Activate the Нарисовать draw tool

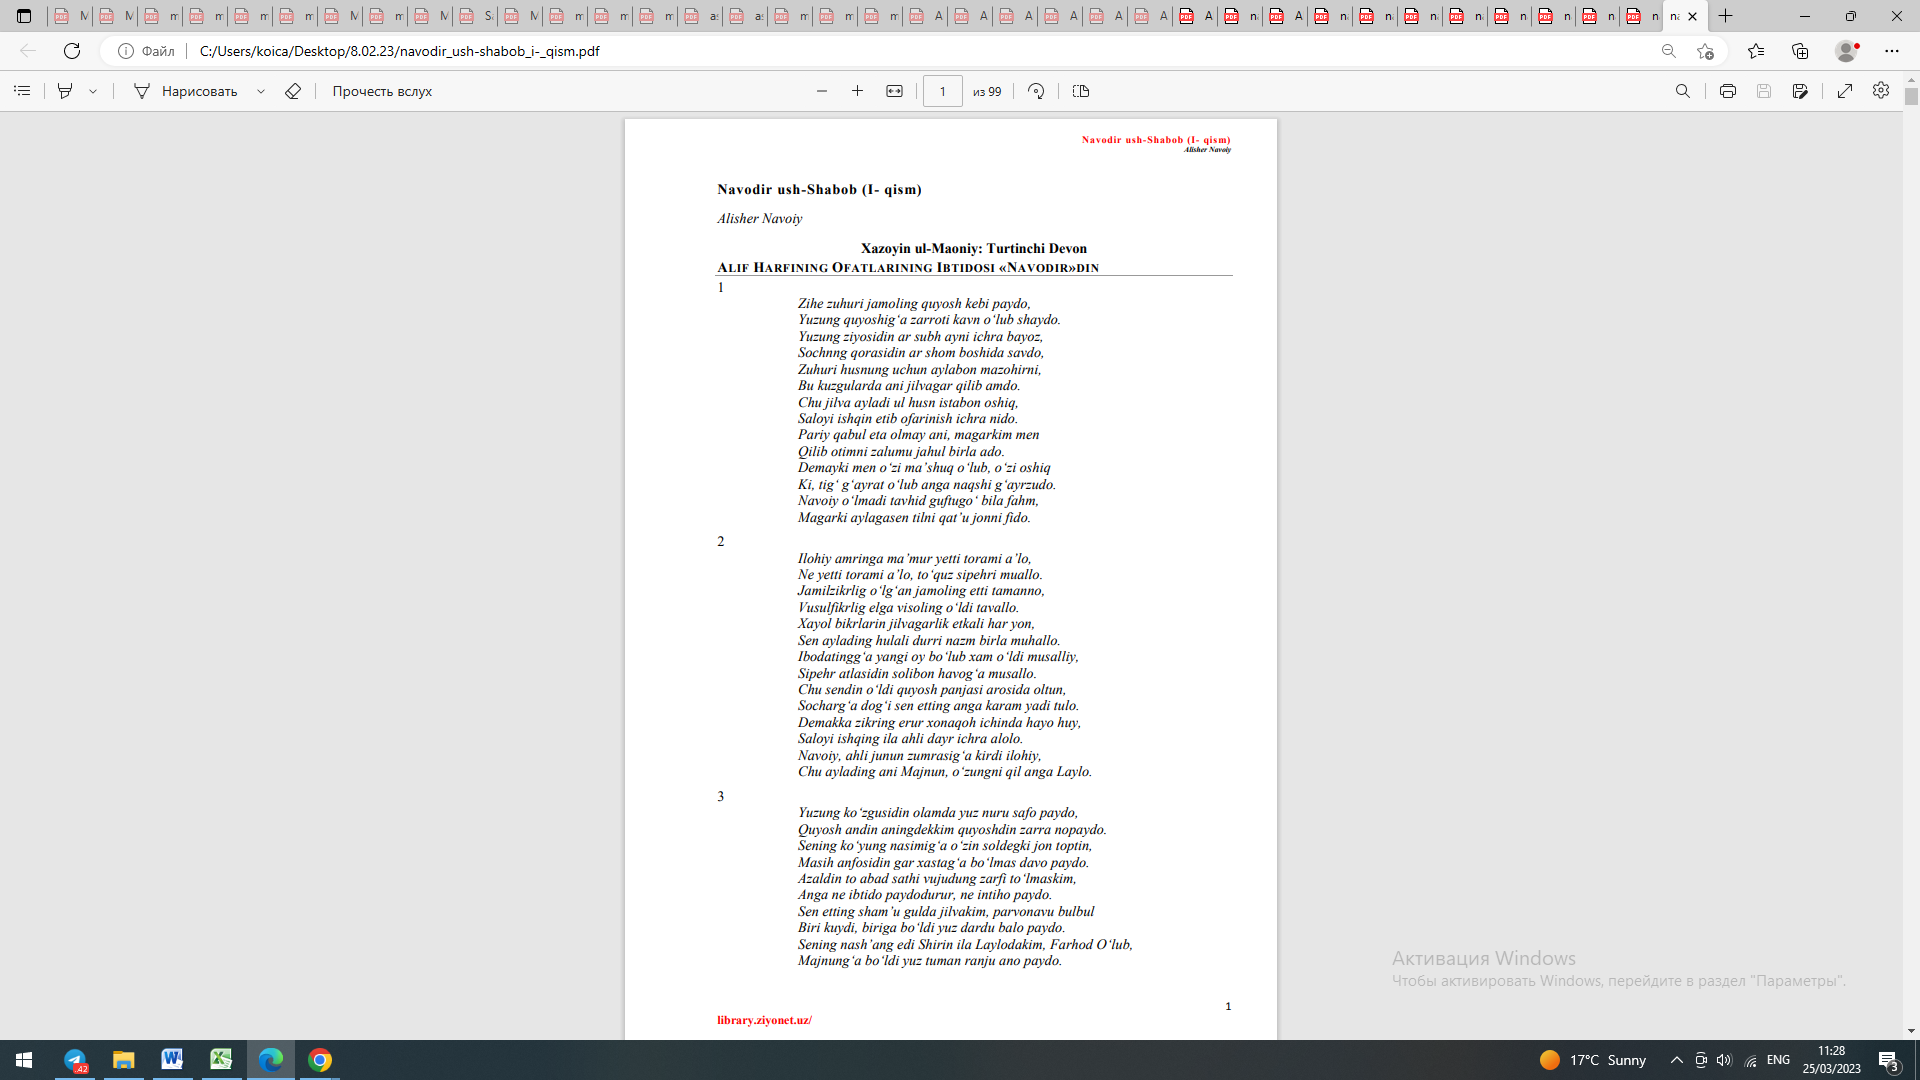(186, 91)
